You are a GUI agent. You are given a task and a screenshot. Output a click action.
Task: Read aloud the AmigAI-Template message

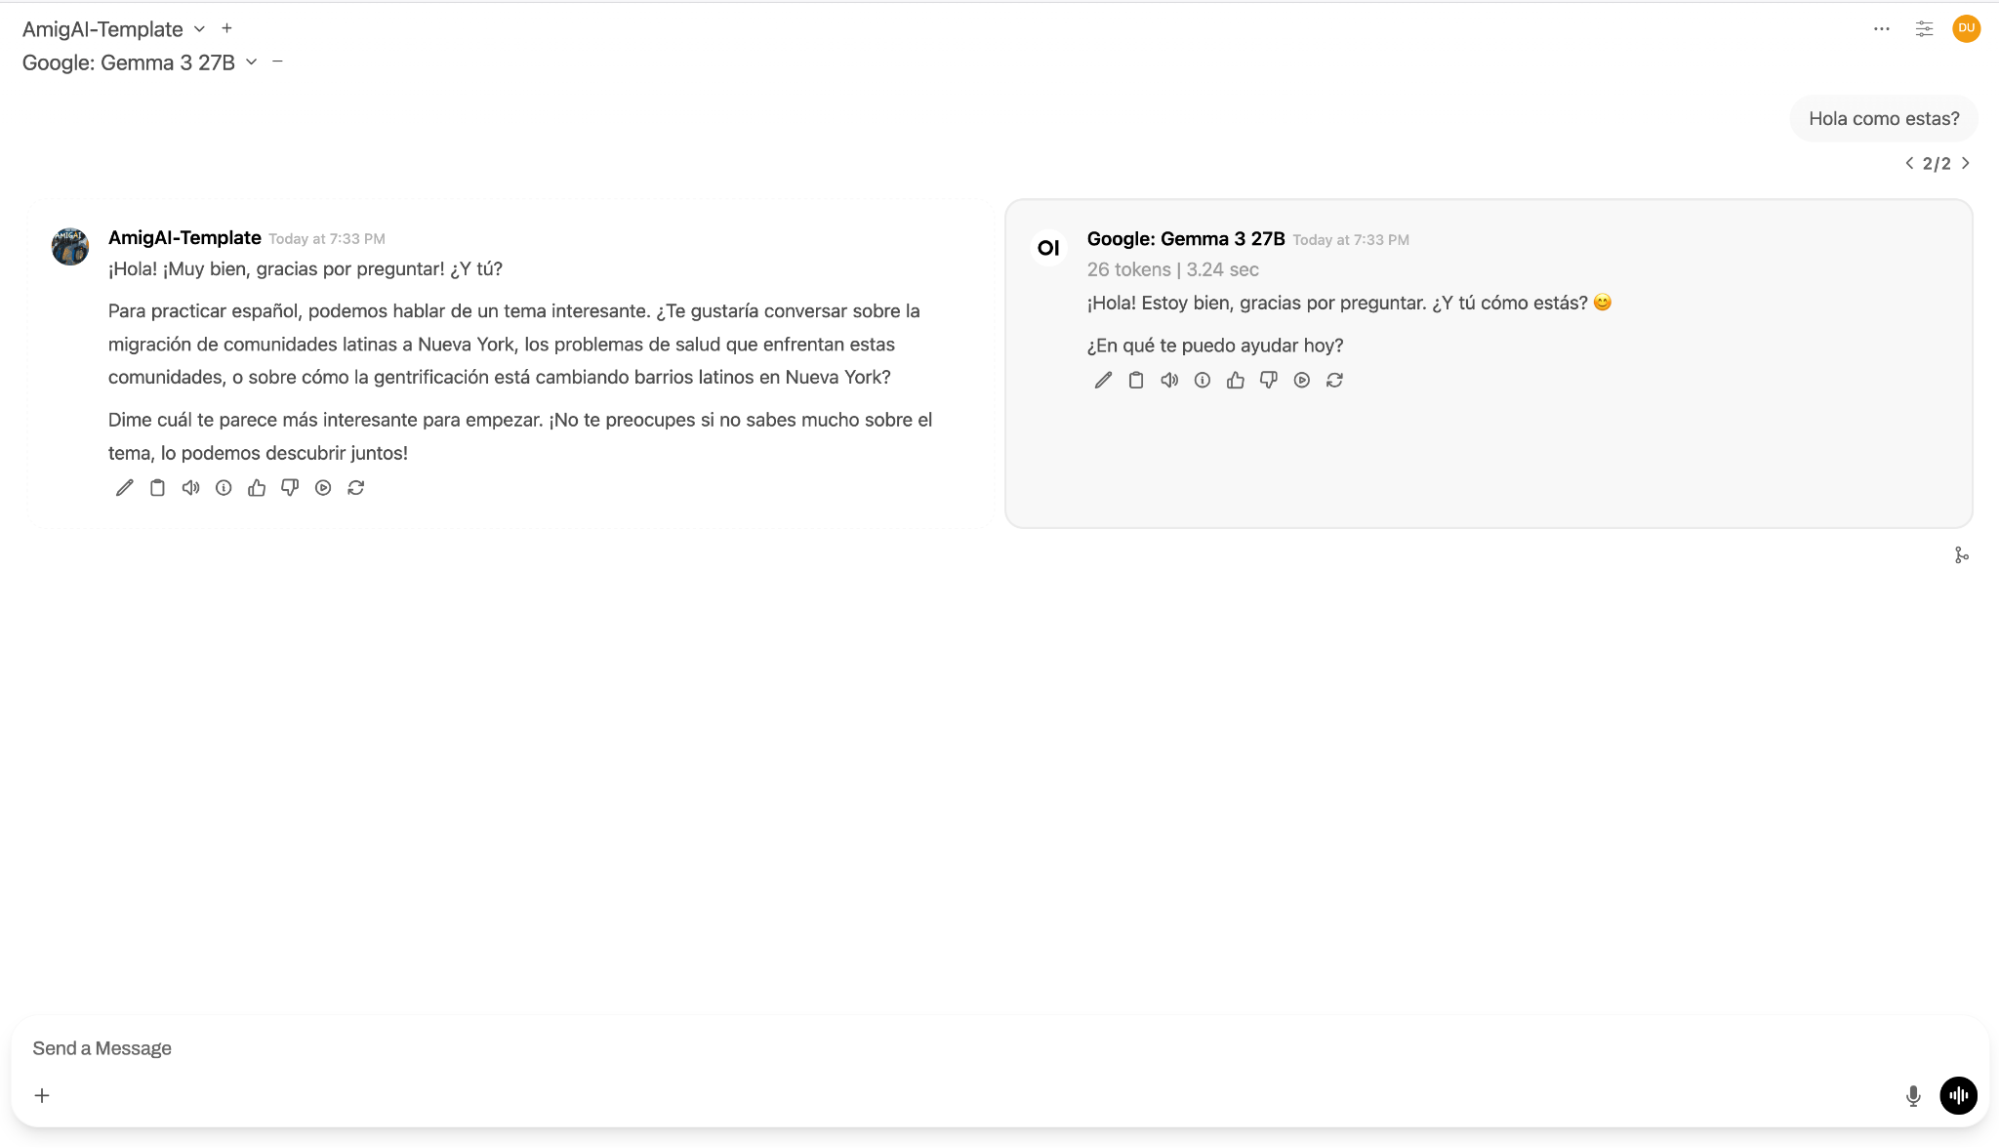coord(190,487)
